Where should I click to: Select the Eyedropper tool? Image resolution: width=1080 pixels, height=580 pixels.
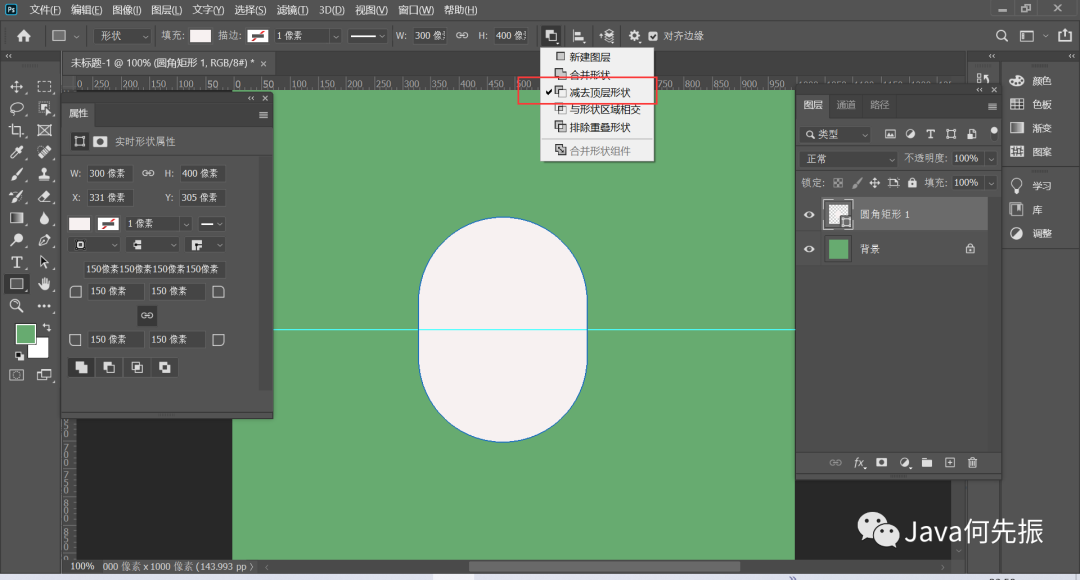(17, 152)
